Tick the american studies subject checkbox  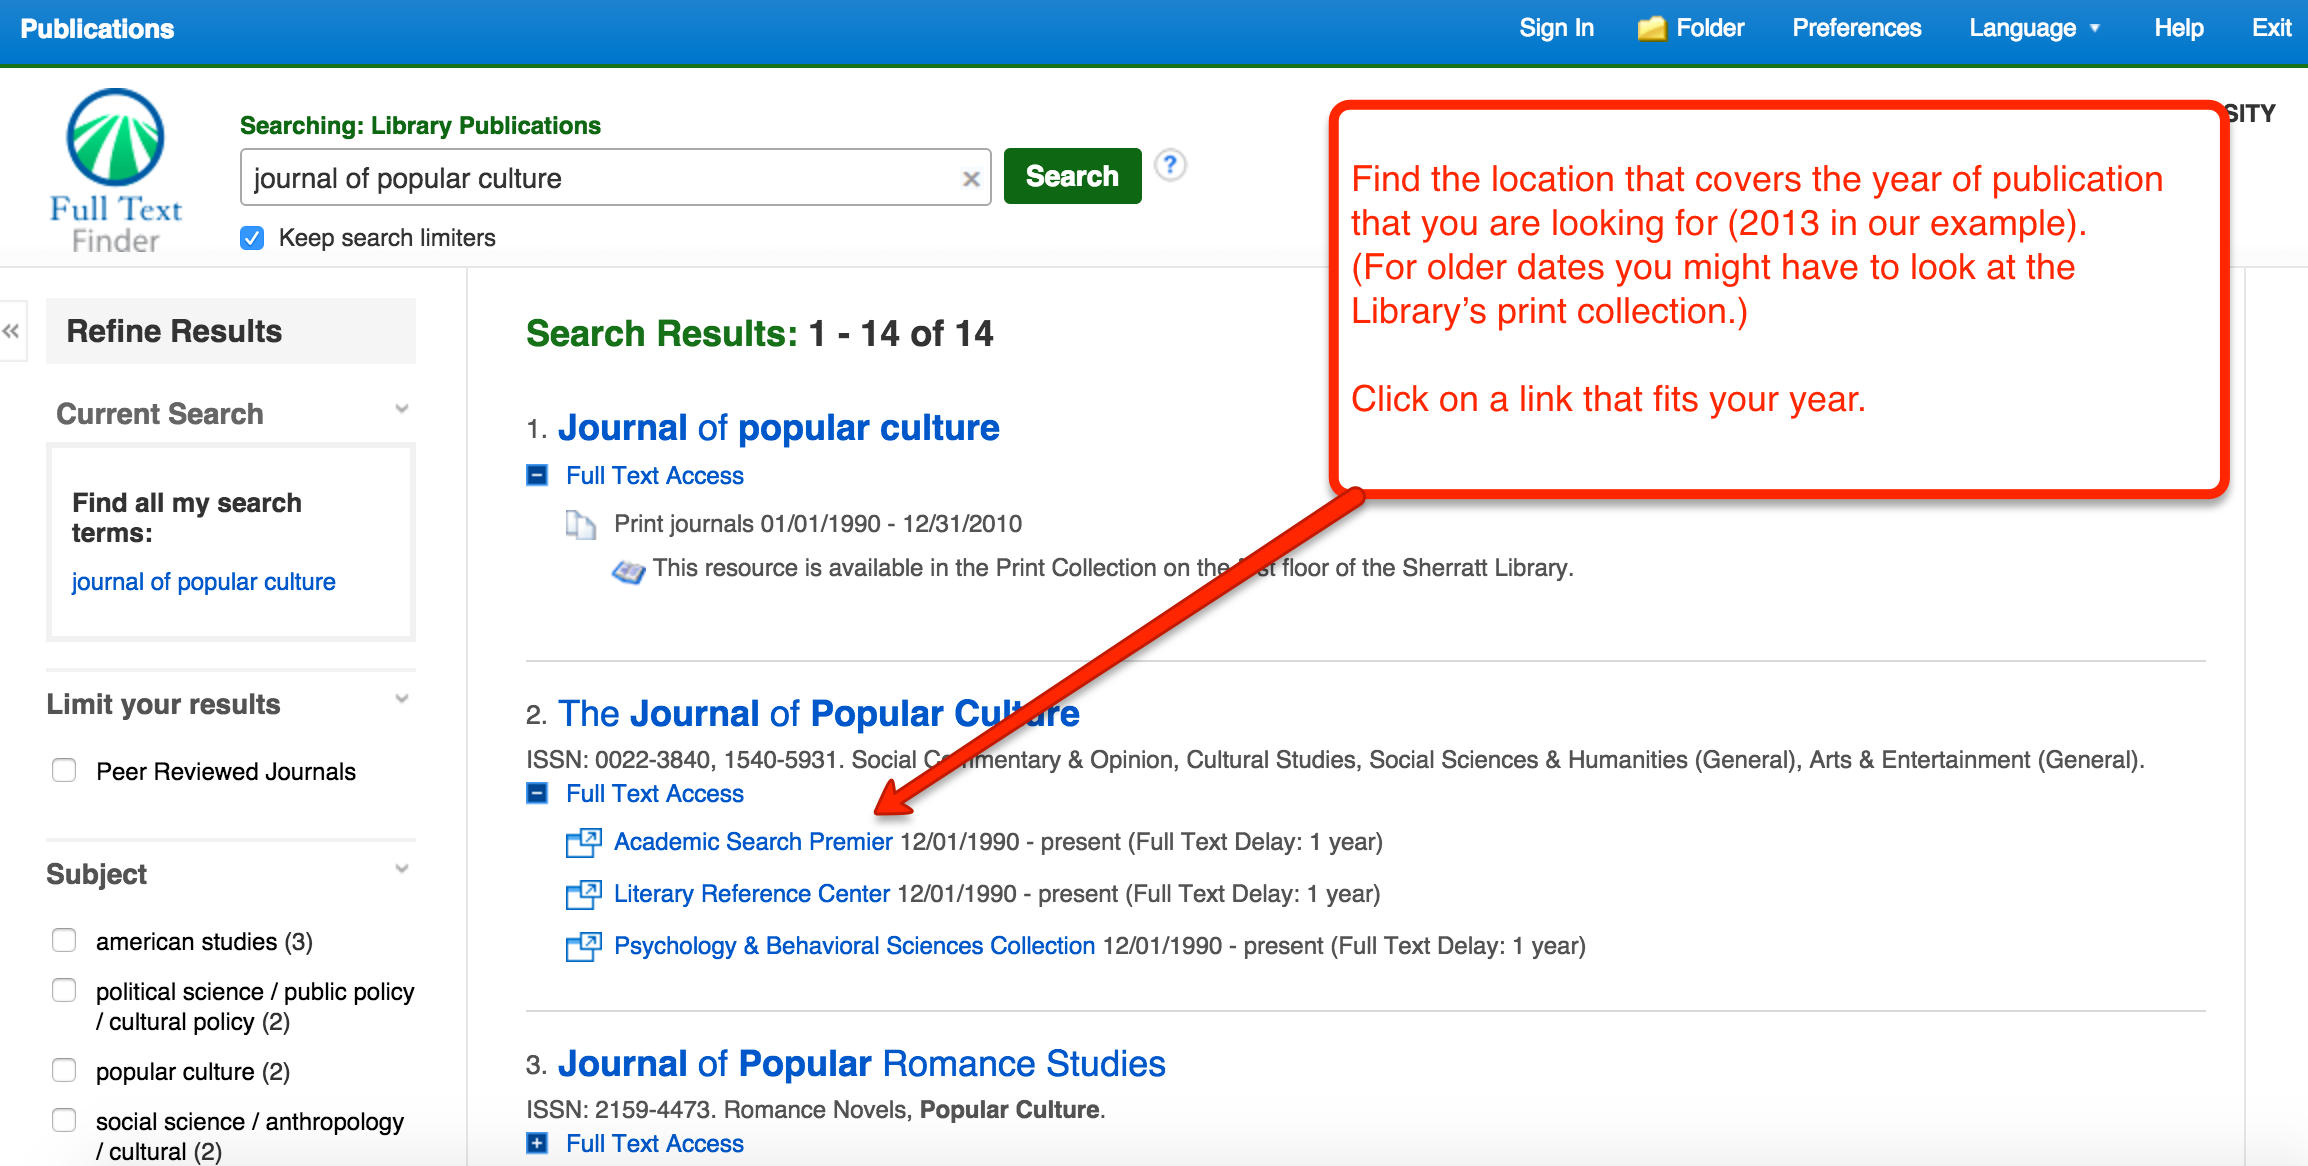(x=64, y=941)
